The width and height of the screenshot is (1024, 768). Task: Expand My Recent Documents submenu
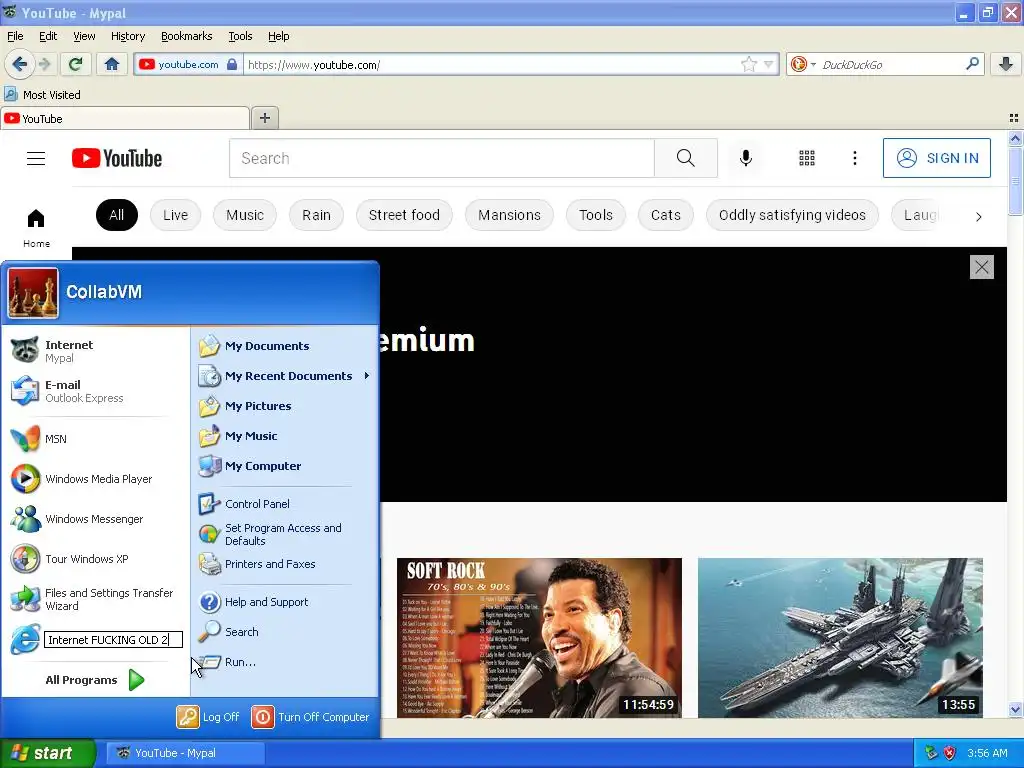coord(285,376)
